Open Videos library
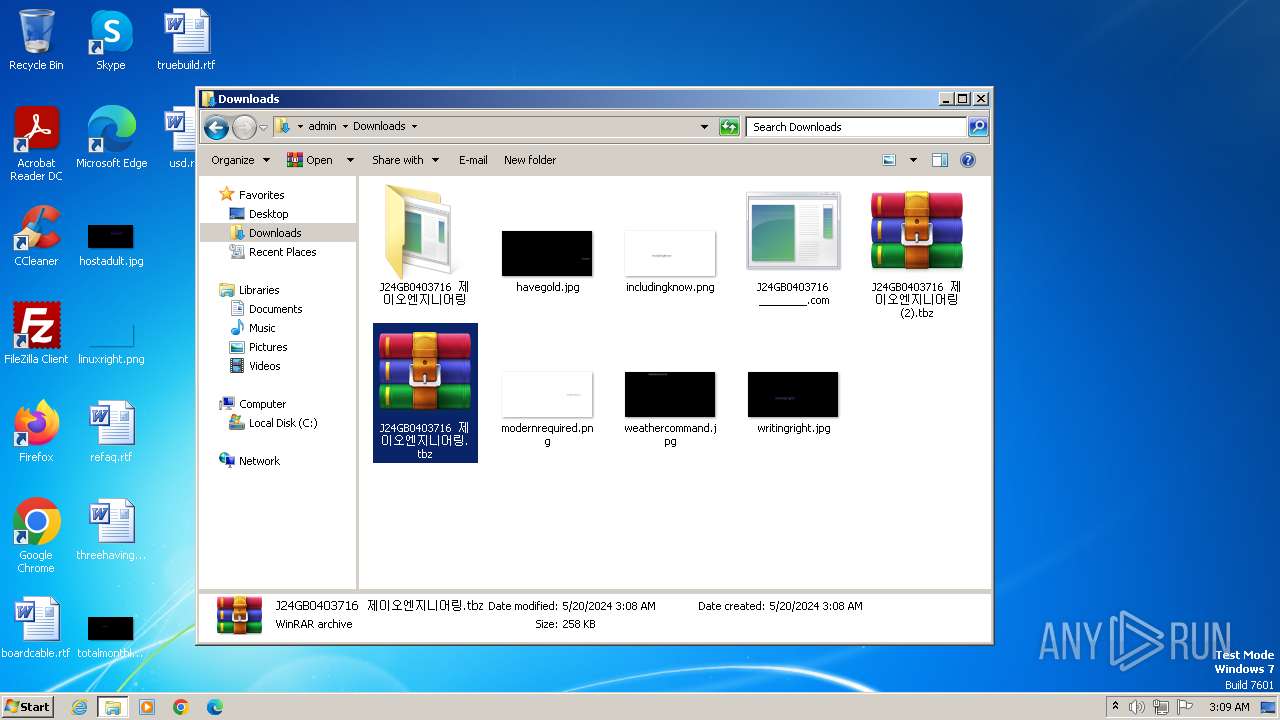 pos(264,366)
